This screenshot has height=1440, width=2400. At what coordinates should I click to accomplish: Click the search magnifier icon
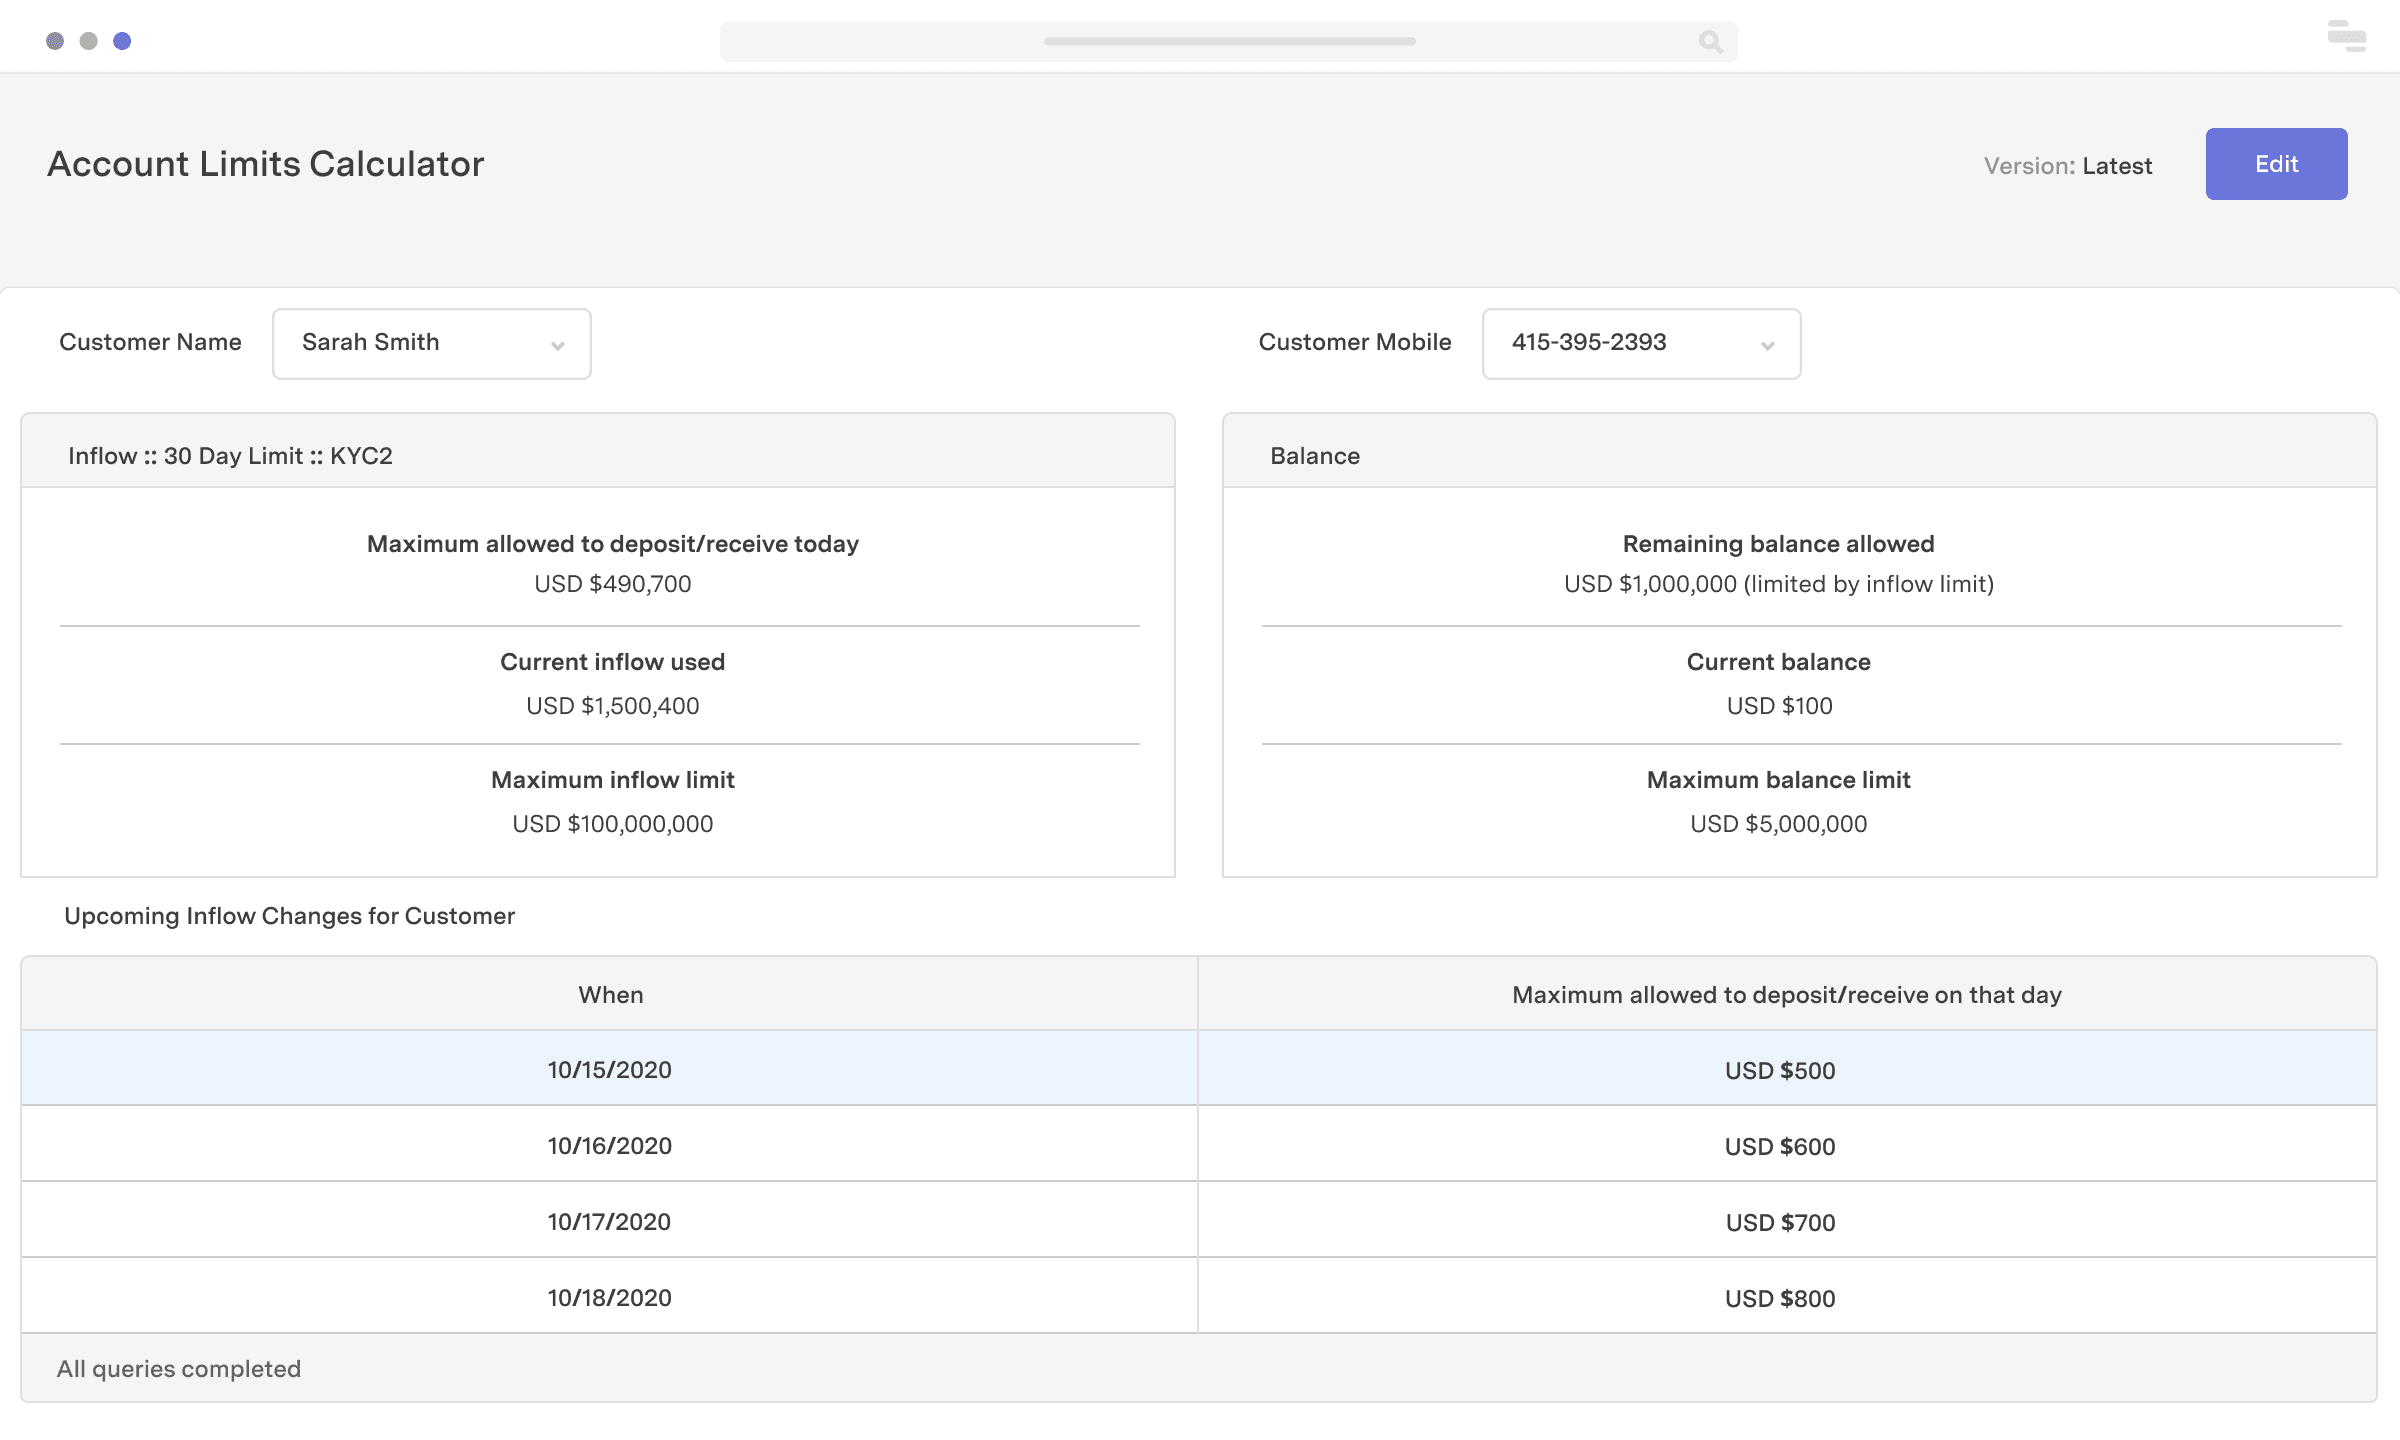click(1710, 42)
